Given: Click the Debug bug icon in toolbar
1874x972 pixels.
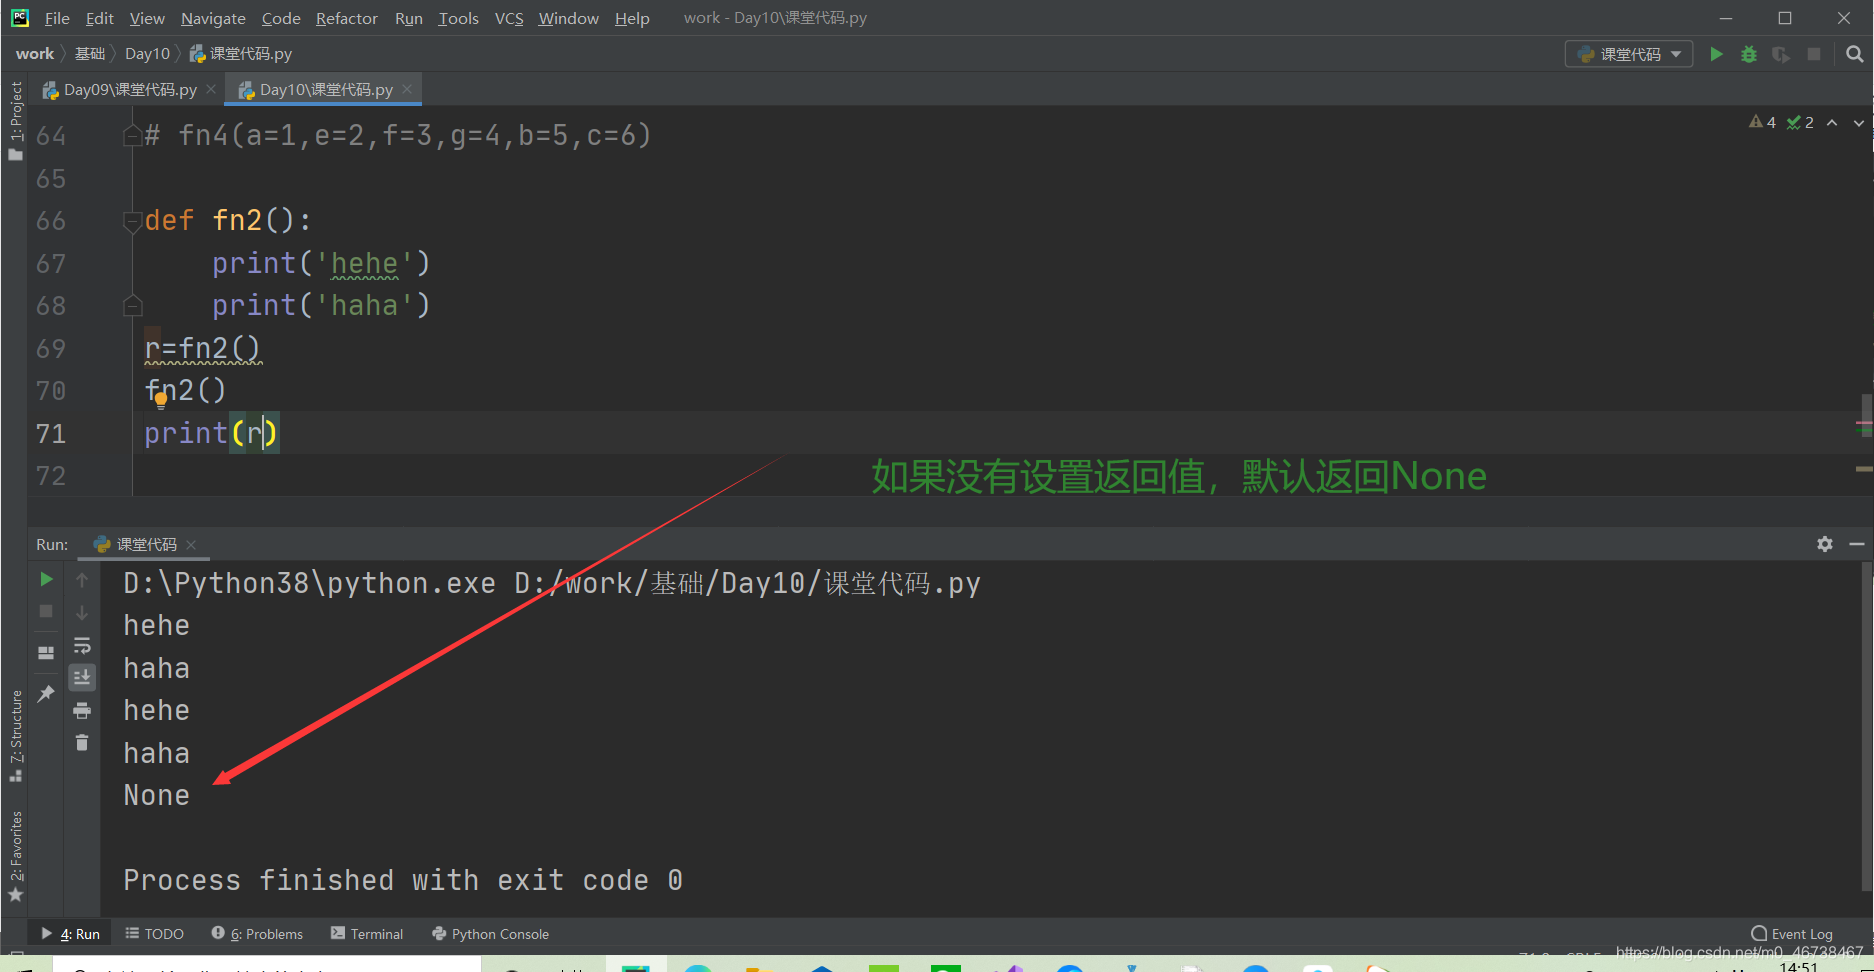Looking at the screenshot, I should 1749,54.
